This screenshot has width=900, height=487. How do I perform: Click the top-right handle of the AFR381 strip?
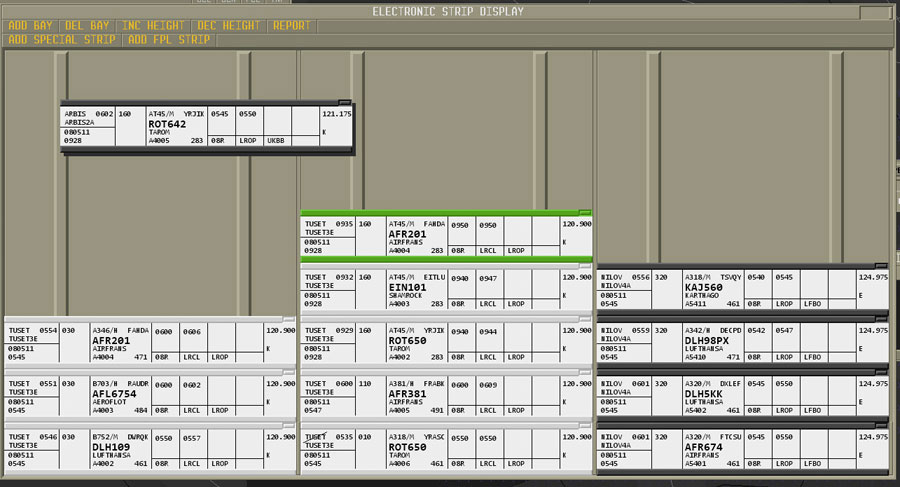coord(584,372)
